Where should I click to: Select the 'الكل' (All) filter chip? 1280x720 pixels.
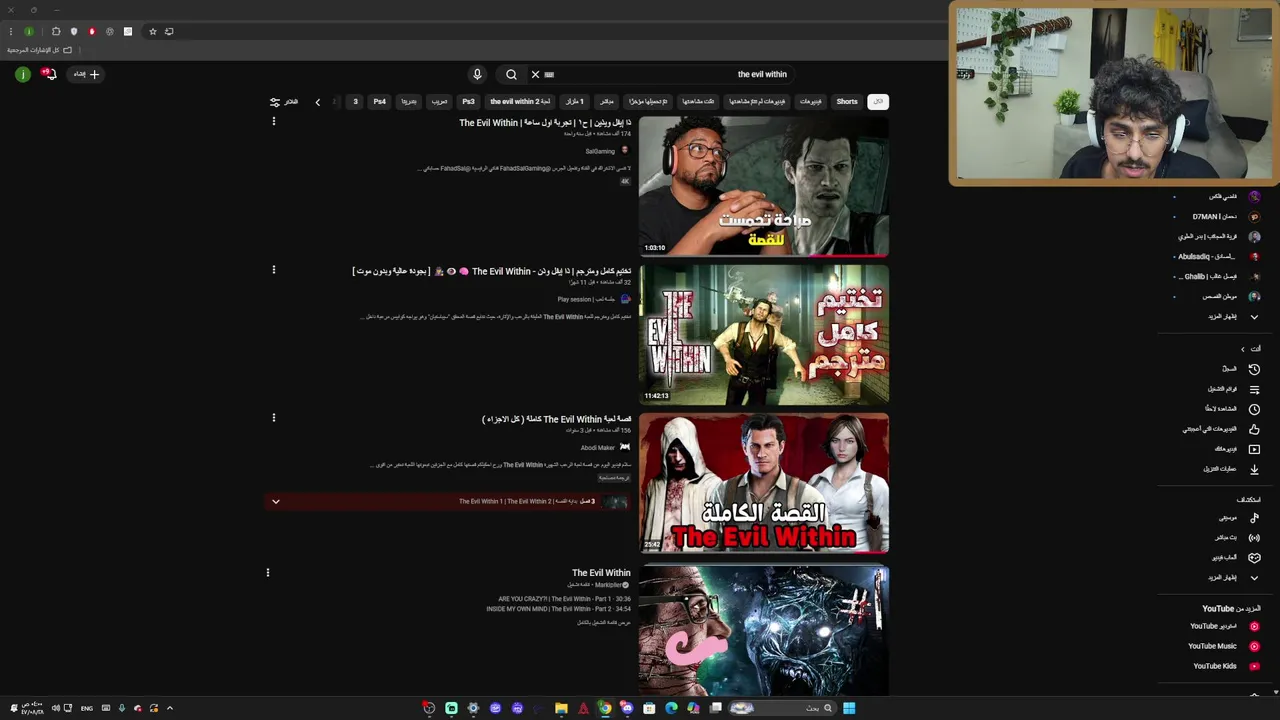[x=877, y=102]
